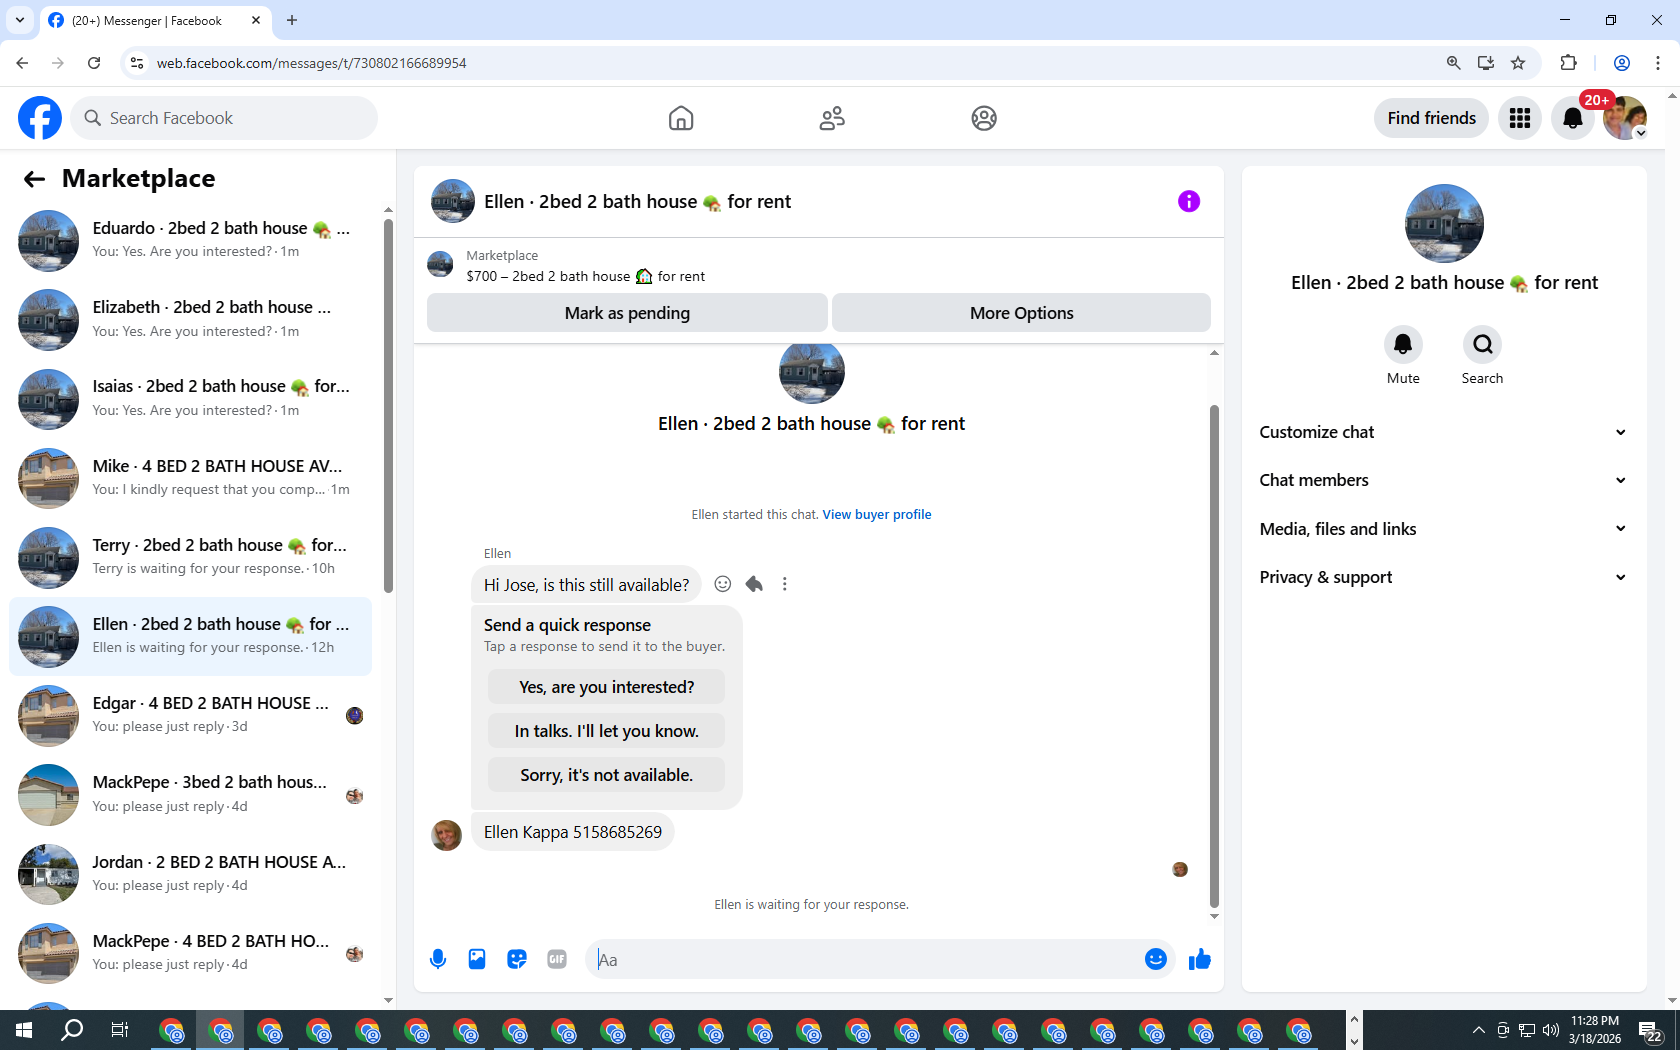This screenshot has width=1680, height=1050.
Task: Open the Chrome profile icon
Action: 1622,63
